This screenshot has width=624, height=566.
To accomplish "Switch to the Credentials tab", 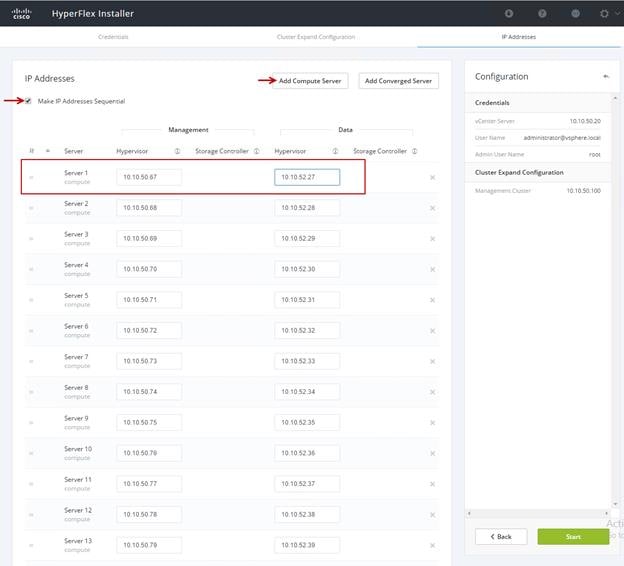I will (113, 37).
